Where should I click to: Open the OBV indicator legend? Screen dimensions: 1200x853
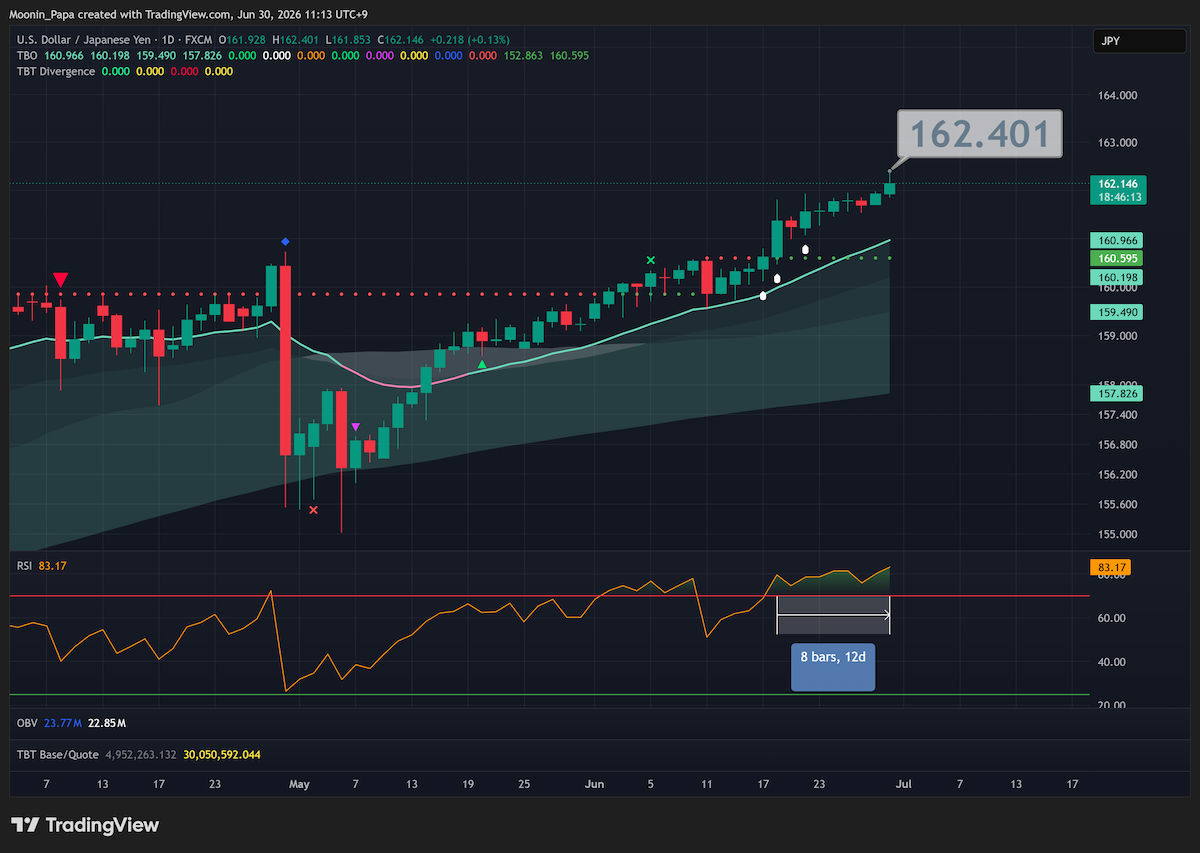pos(26,722)
